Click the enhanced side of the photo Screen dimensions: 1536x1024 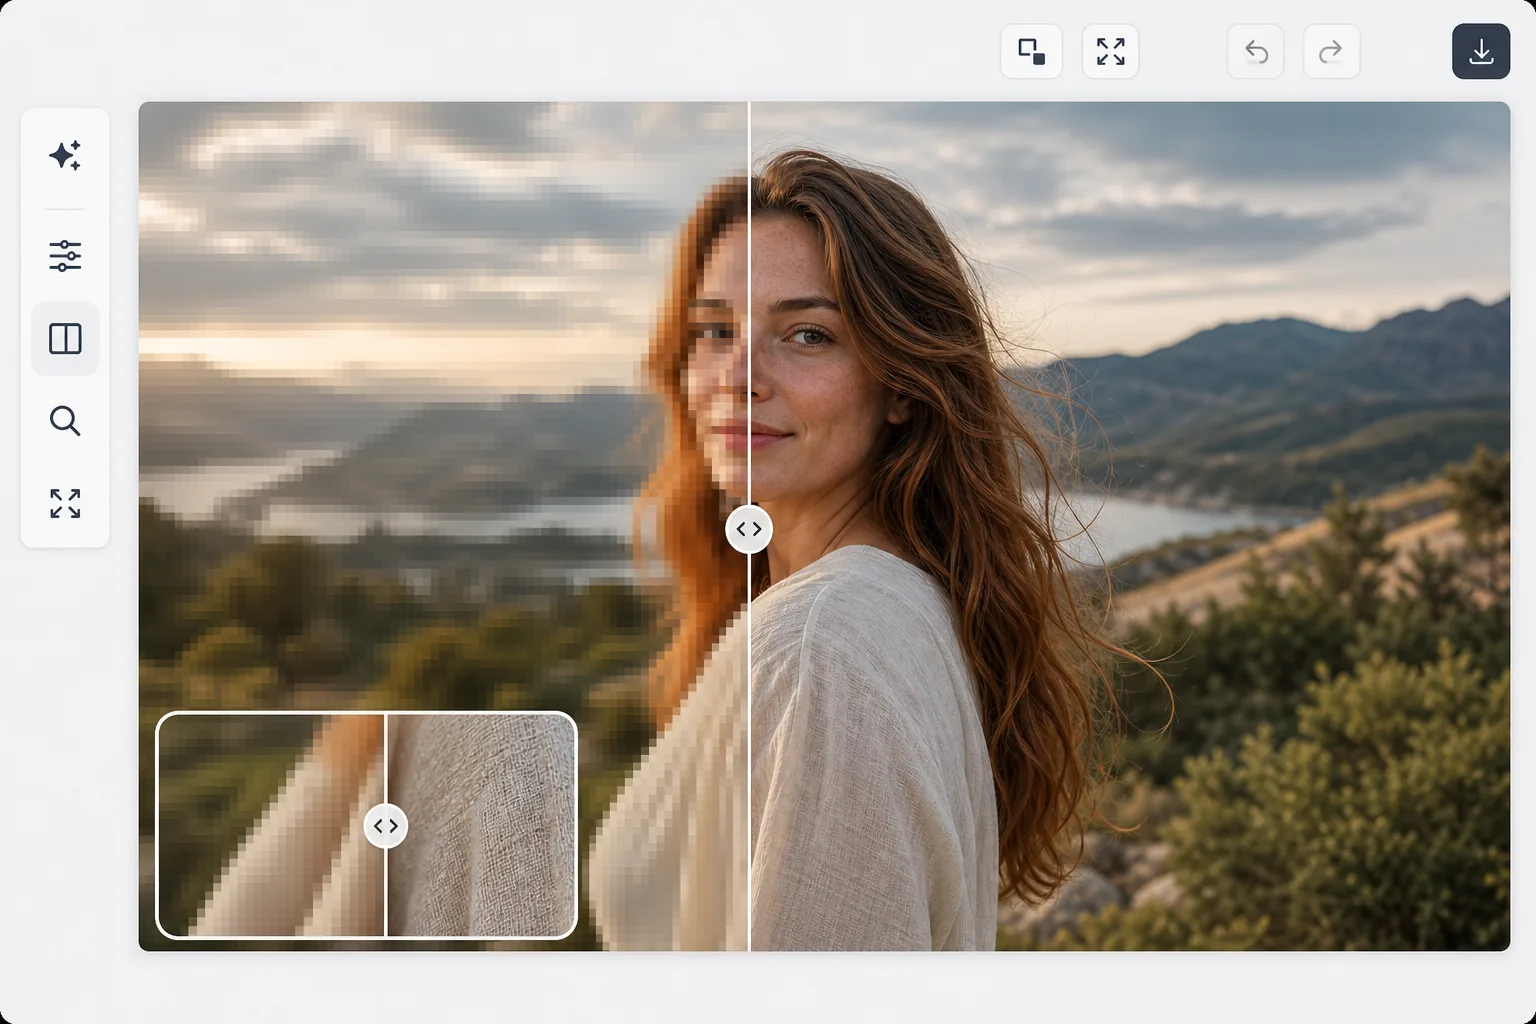coord(1130,526)
